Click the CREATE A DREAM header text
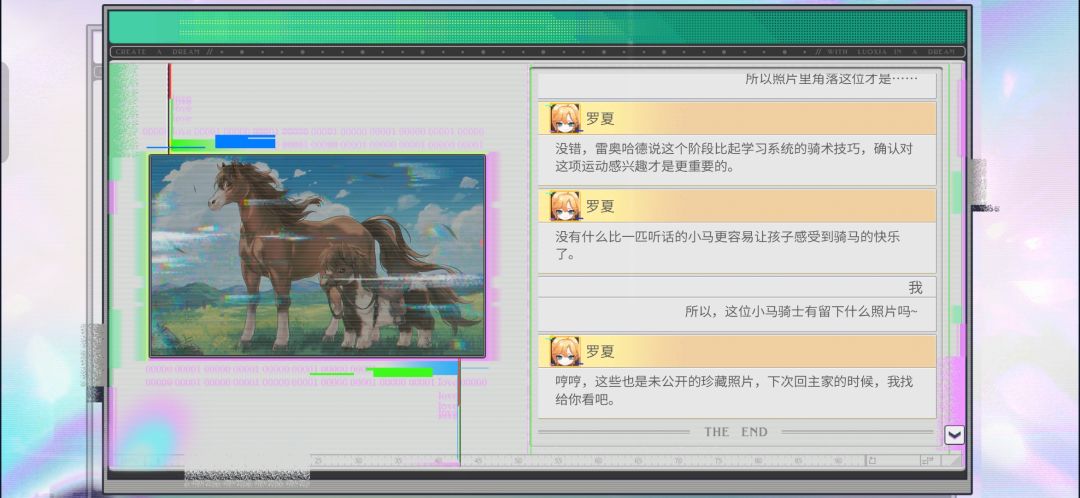 click(159, 52)
